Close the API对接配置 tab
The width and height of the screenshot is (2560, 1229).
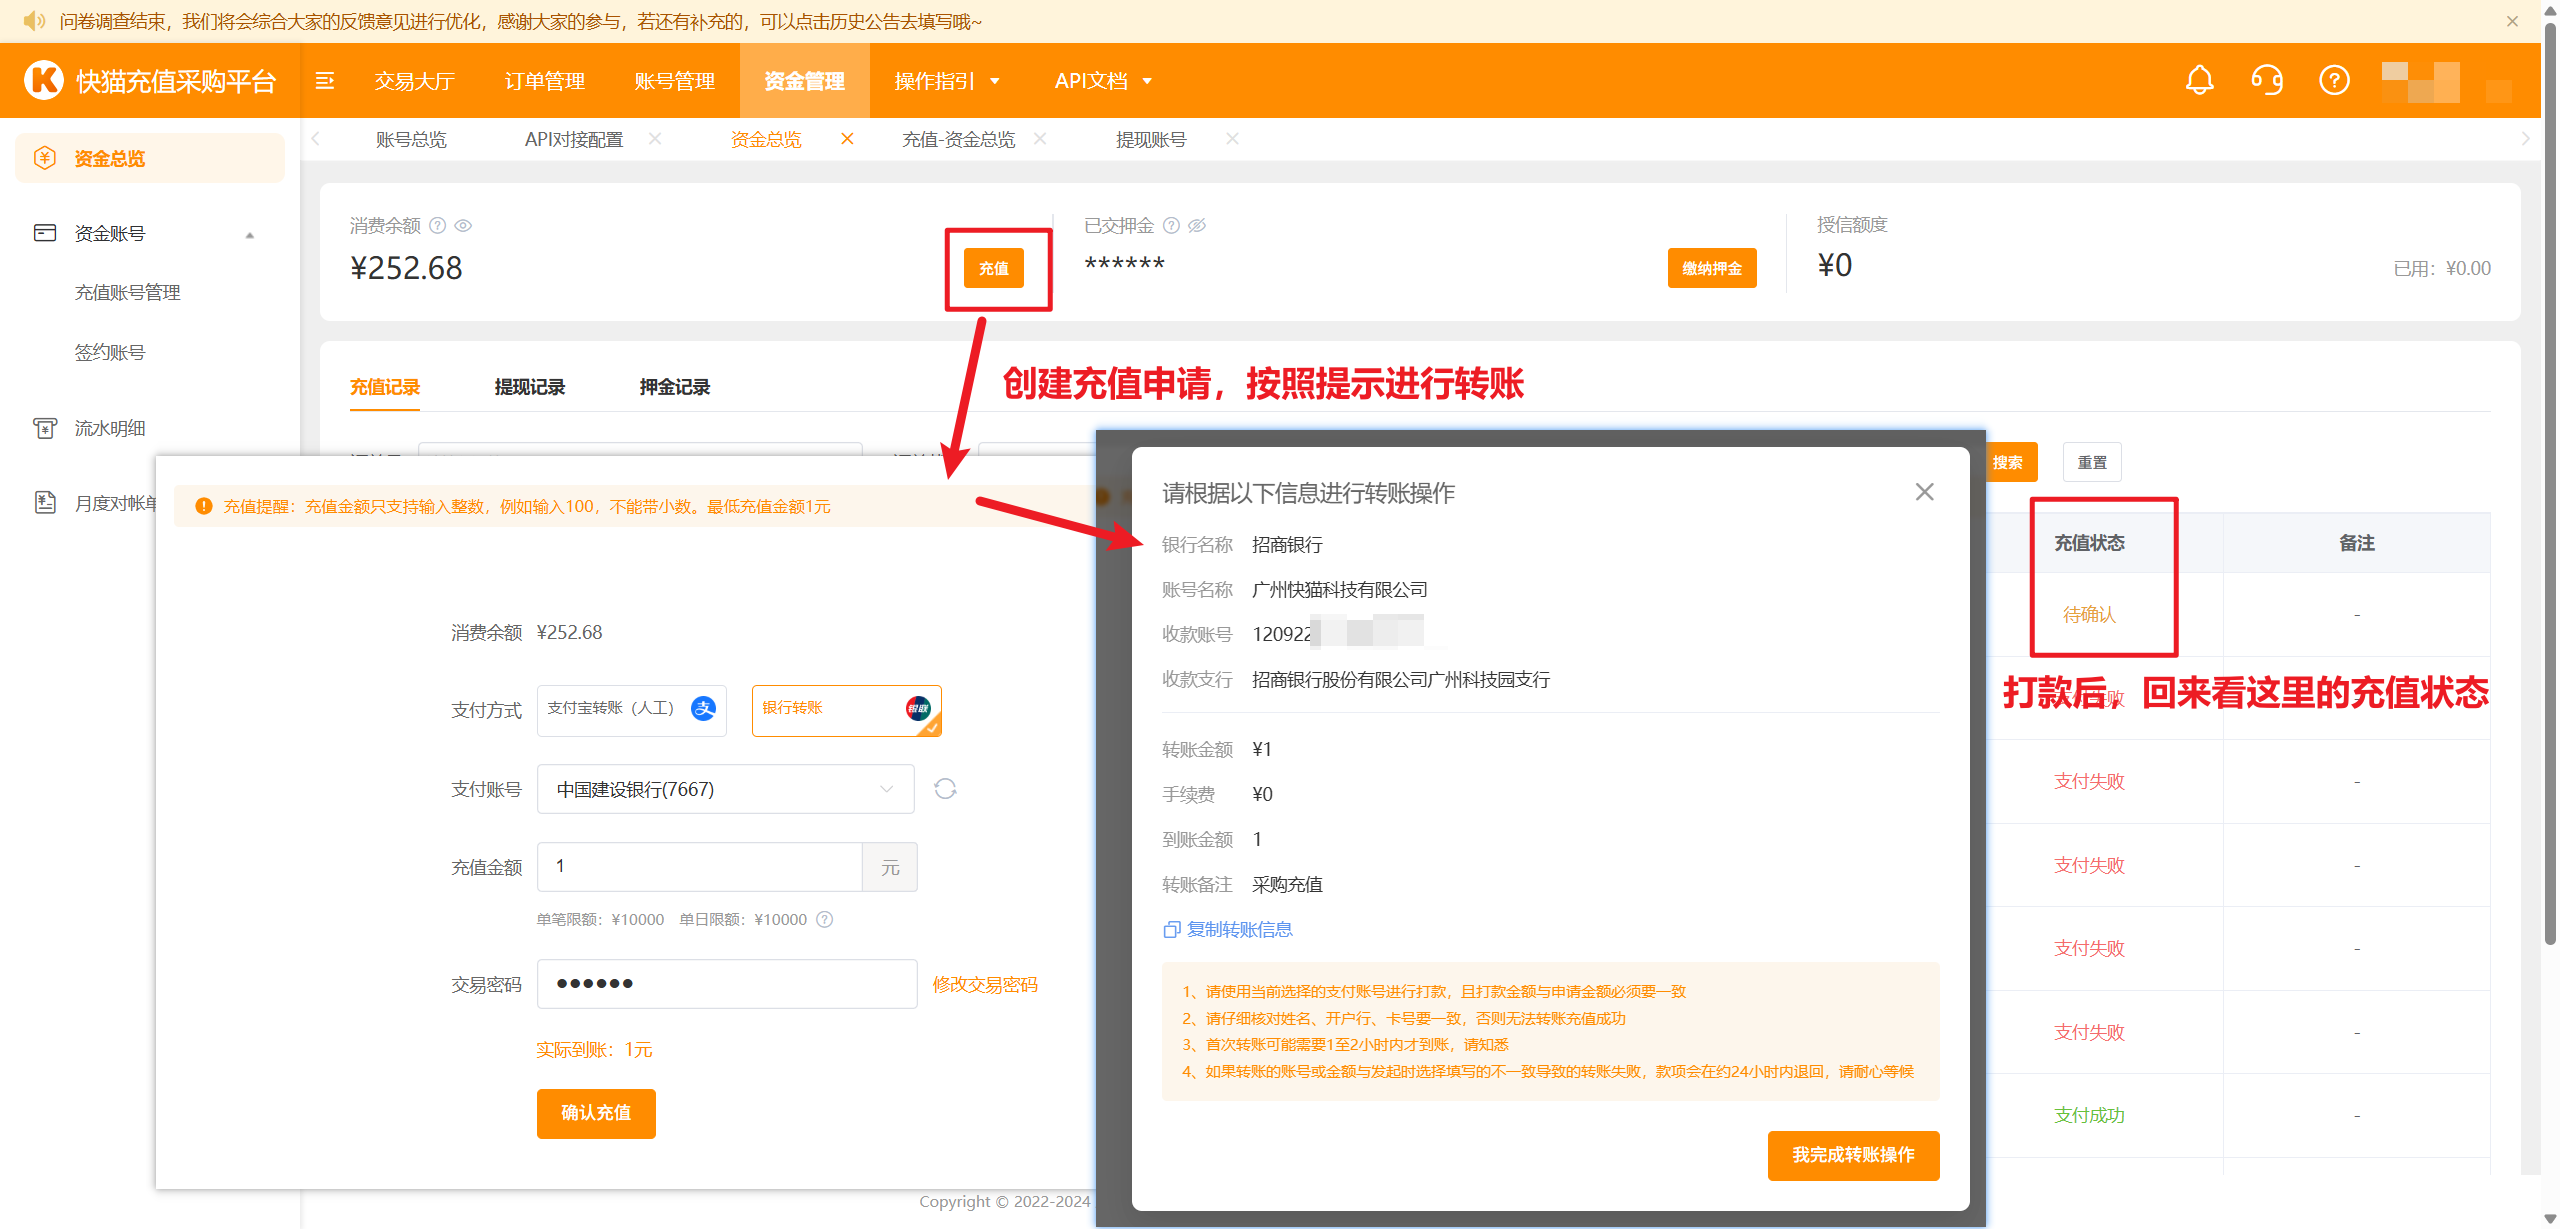(x=655, y=139)
